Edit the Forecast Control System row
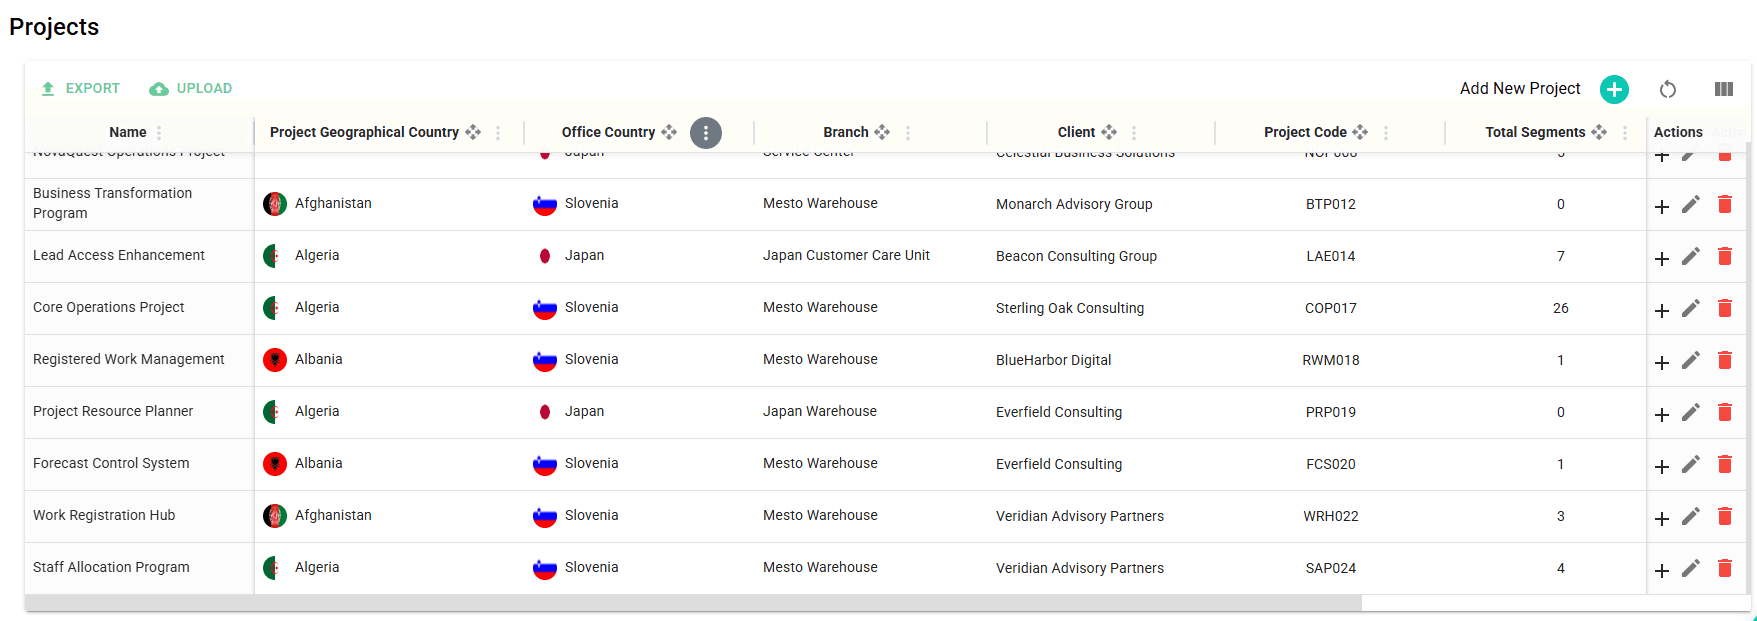 tap(1691, 464)
